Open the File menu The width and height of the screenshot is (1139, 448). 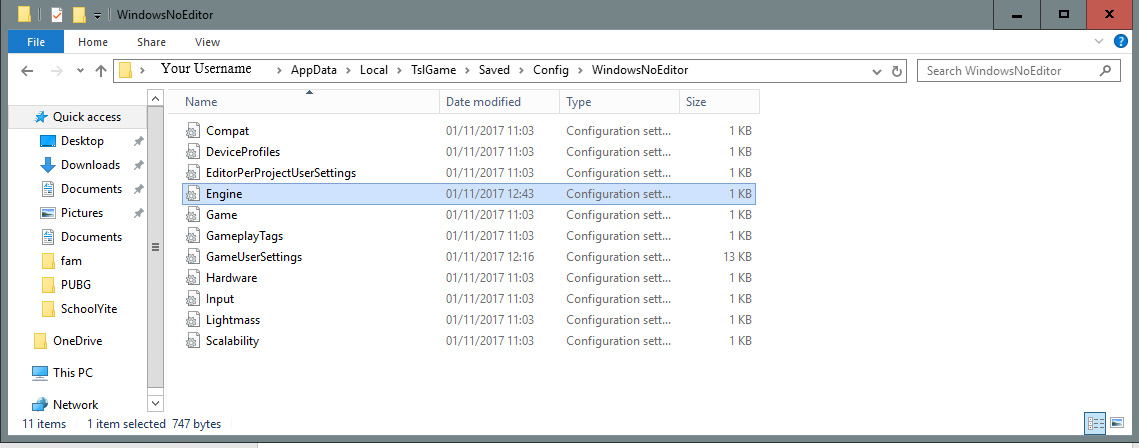click(x=36, y=42)
